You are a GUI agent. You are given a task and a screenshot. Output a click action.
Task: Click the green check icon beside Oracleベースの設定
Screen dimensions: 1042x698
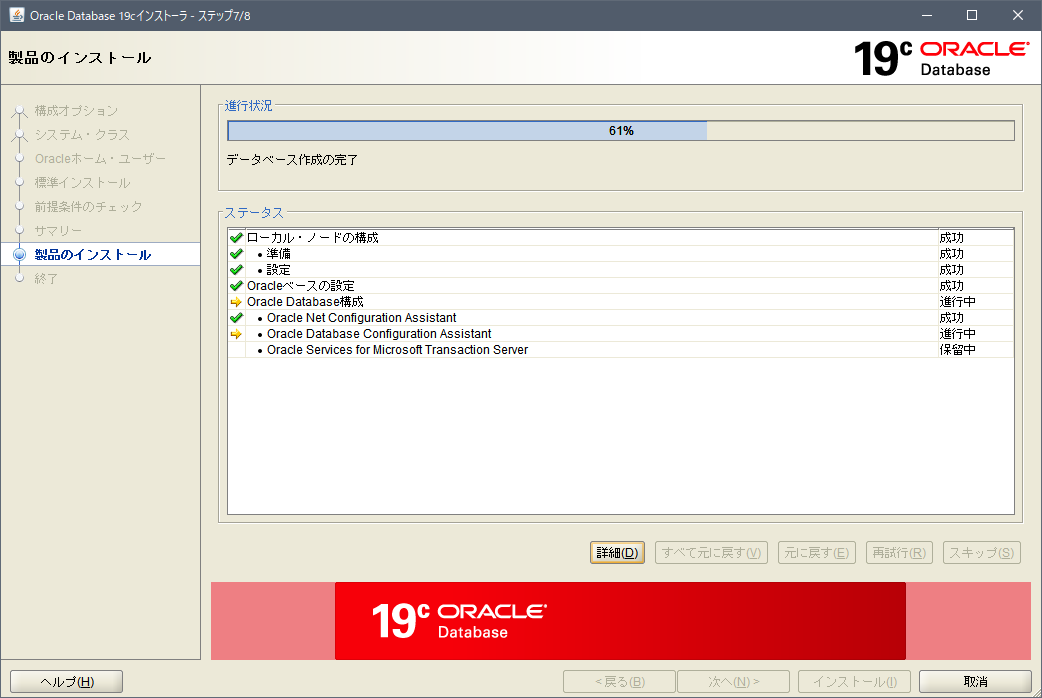[x=236, y=285]
